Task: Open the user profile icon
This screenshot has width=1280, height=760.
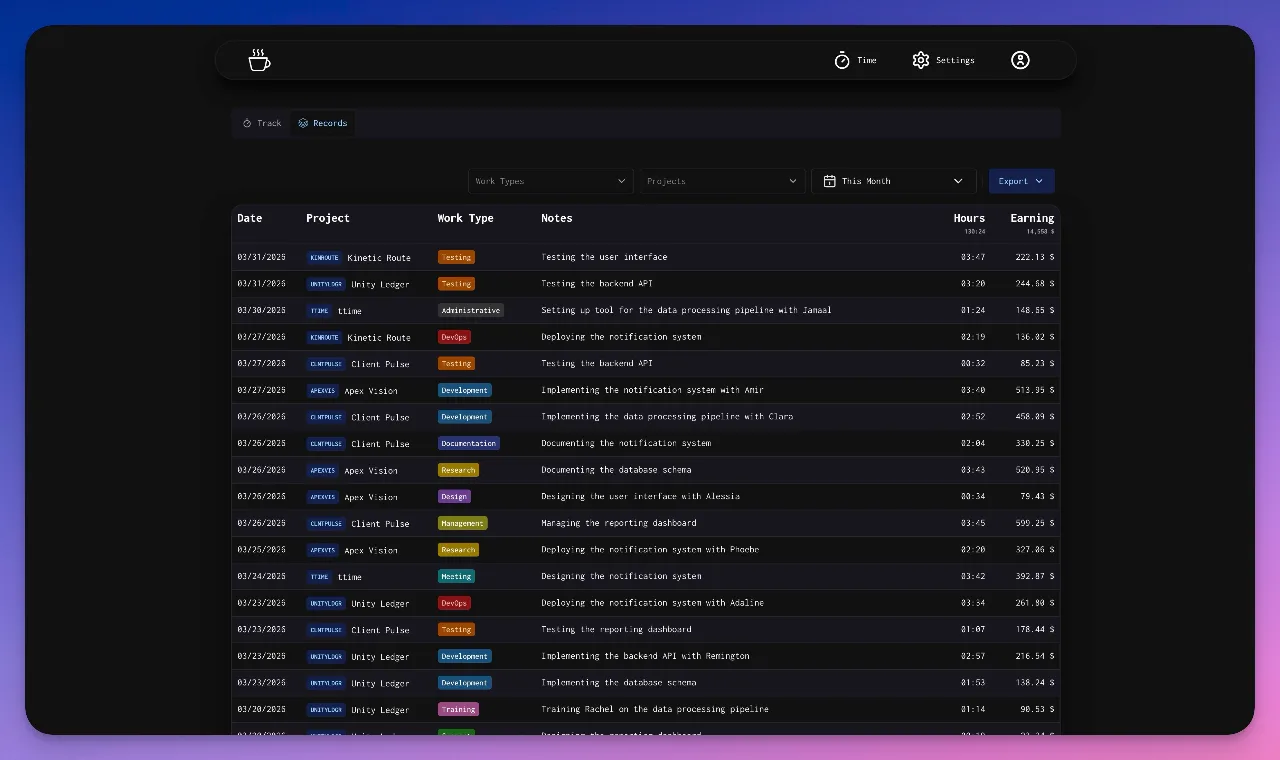Action: point(1020,60)
